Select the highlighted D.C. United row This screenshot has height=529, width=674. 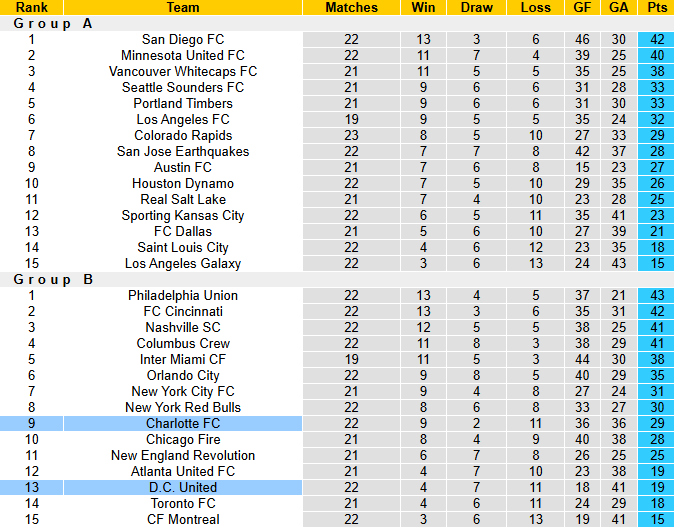click(x=183, y=488)
